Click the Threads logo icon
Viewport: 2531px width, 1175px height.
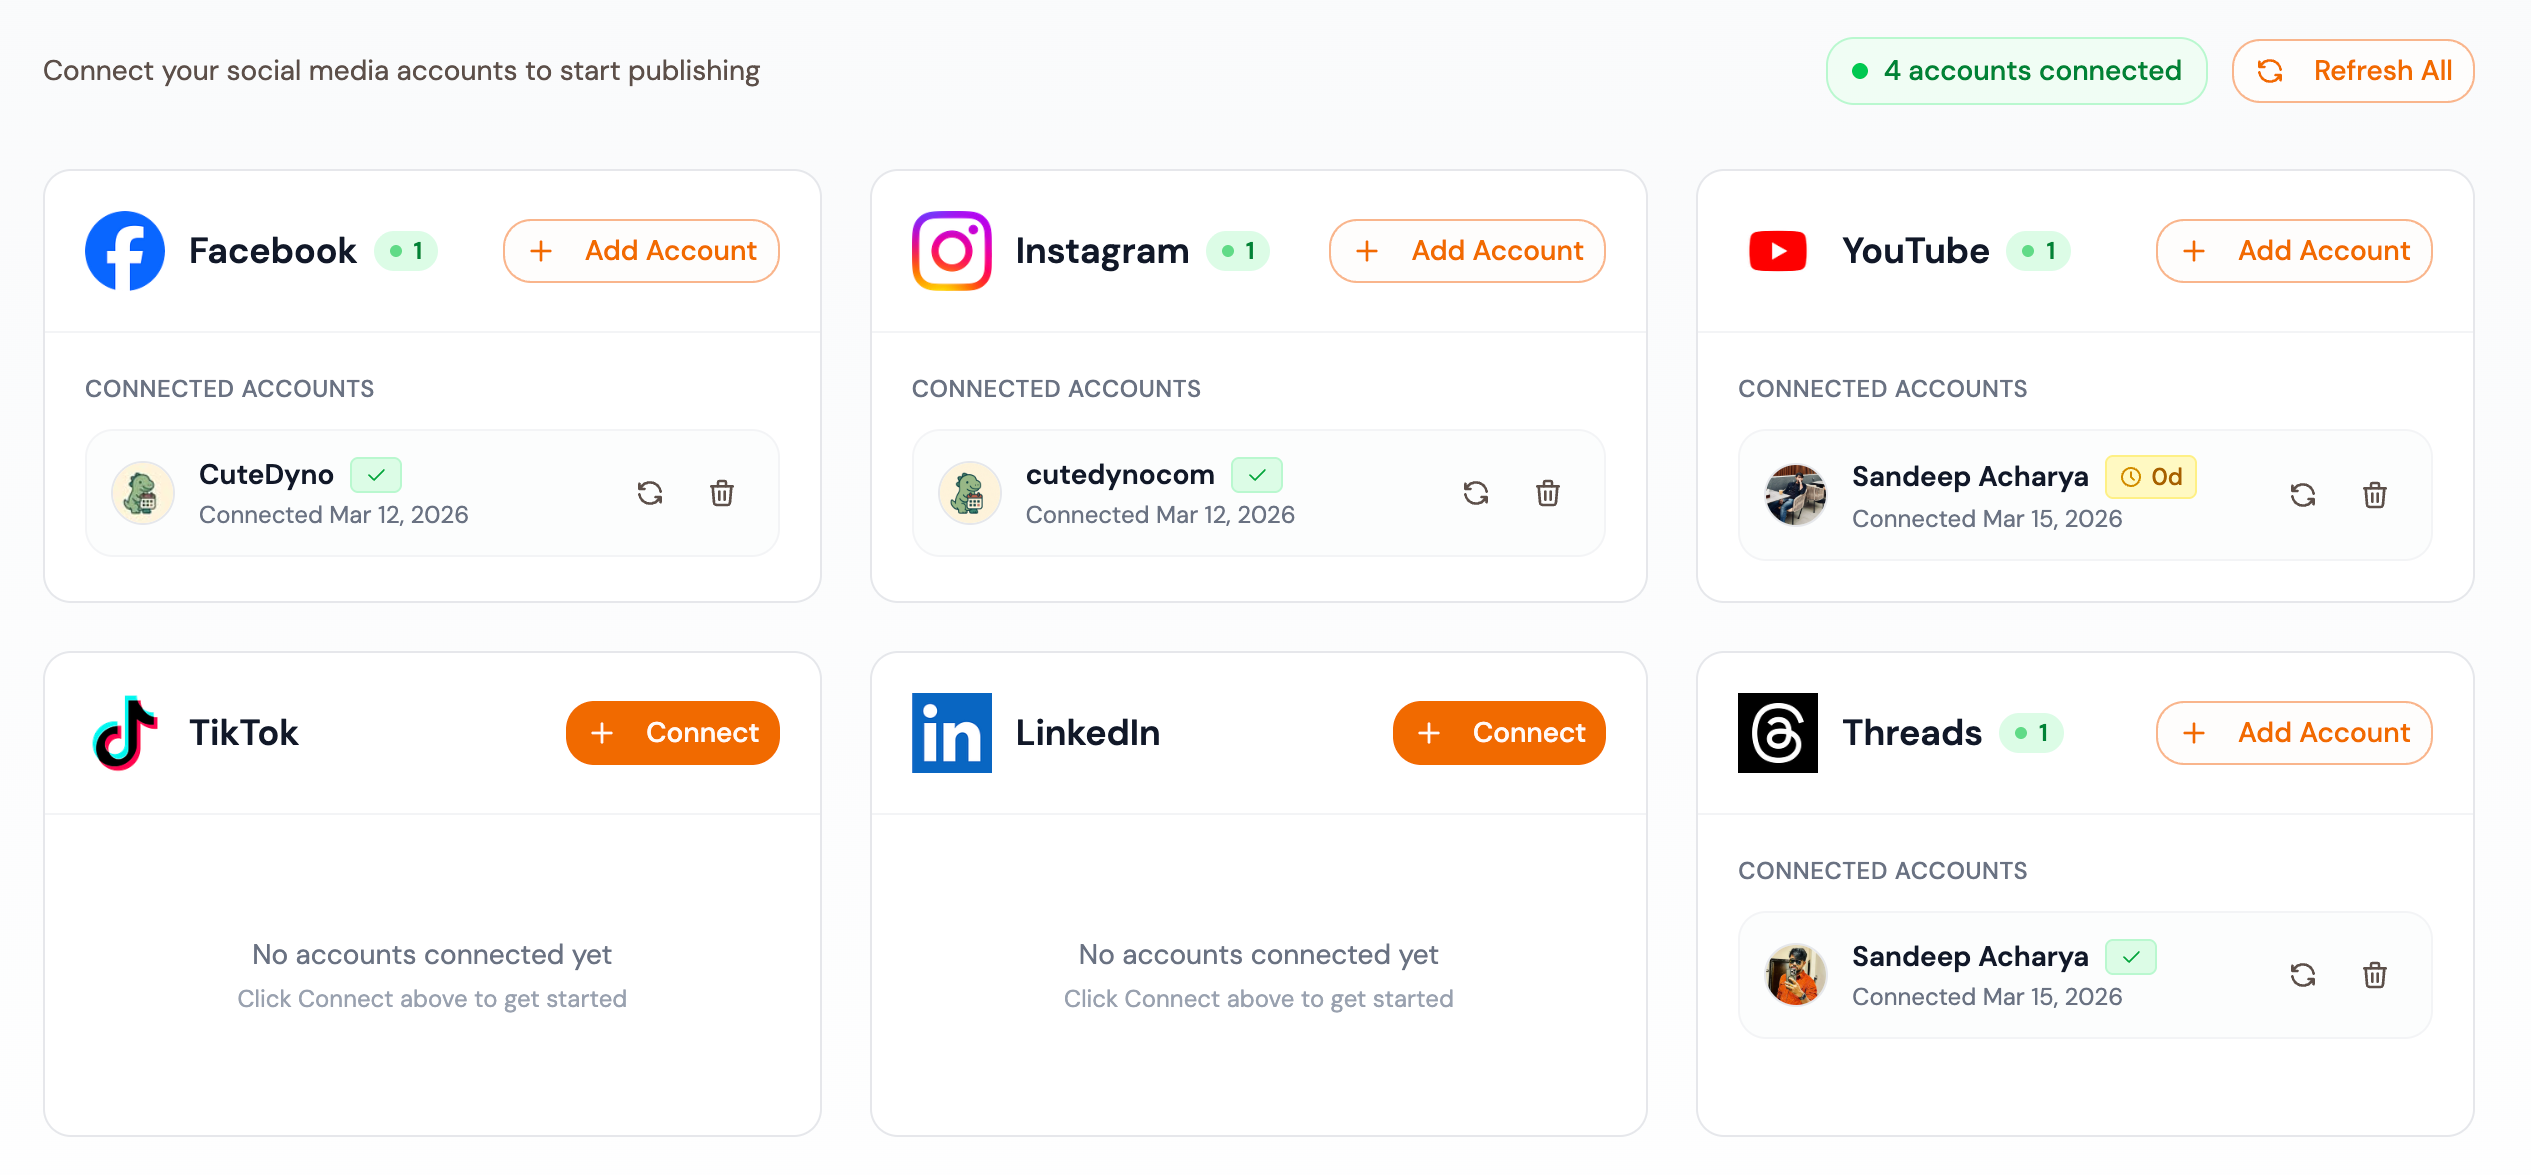pyautogui.click(x=1777, y=733)
